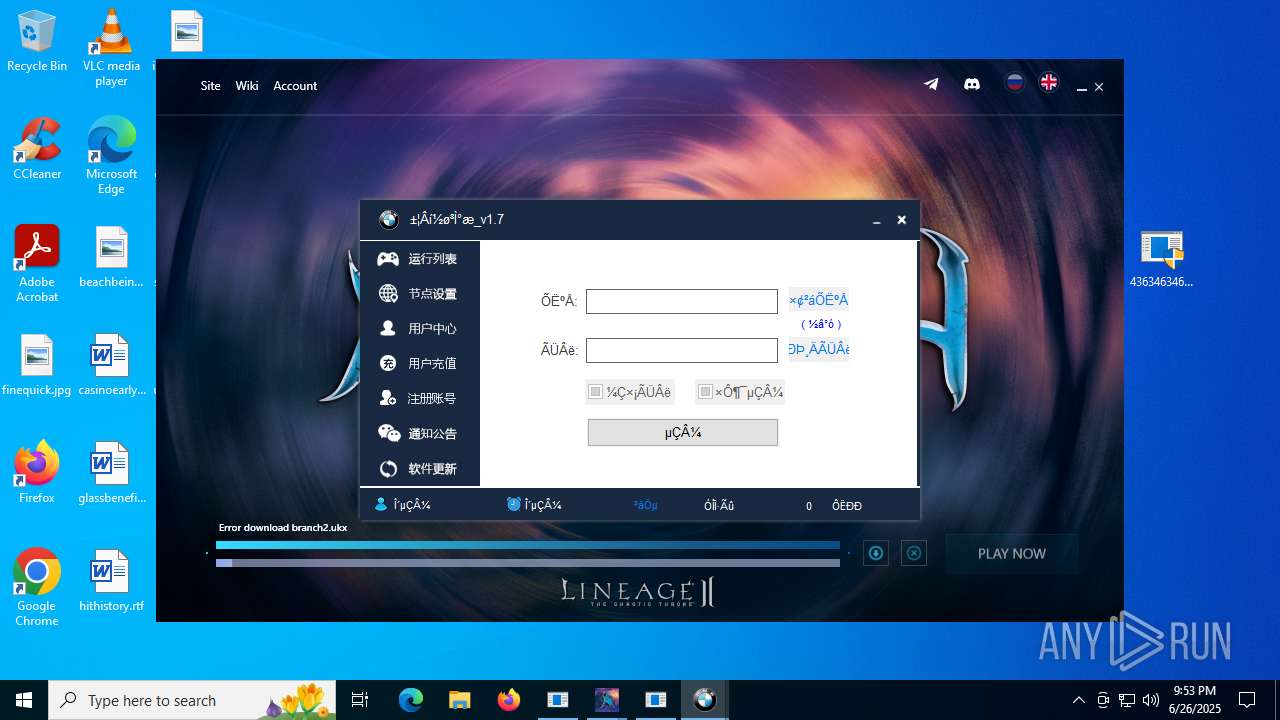
Task: Switch language with the Russian flag icon
Action: pyautogui.click(x=1015, y=83)
